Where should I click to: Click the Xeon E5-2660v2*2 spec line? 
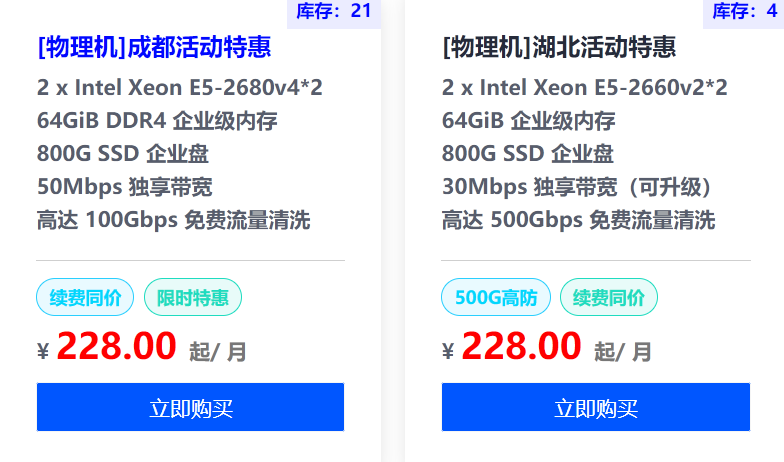[584, 87]
